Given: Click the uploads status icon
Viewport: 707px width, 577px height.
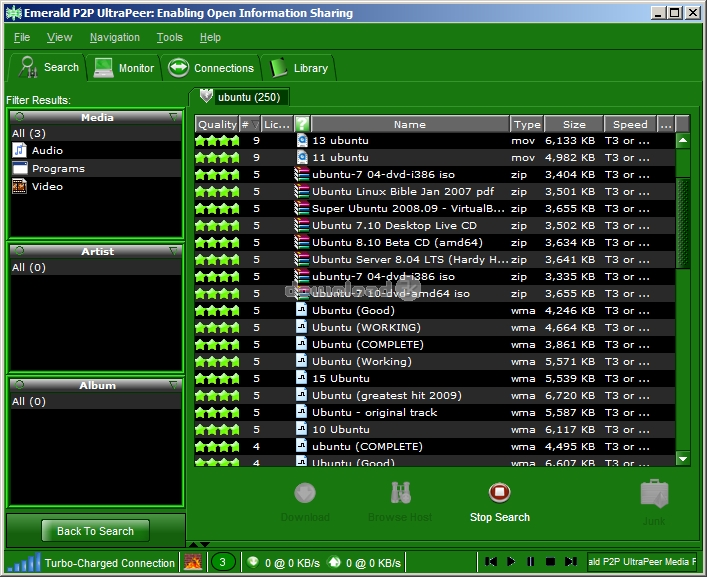Looking at the screenshot, I should point(335,562).
